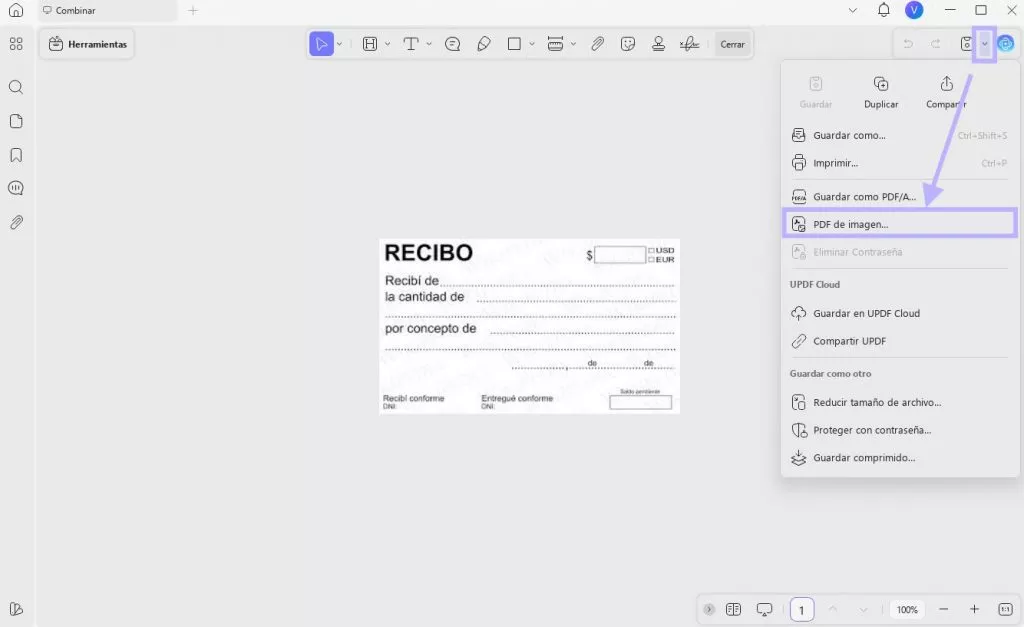The width and height of the screenshot is (1024, 627).
Task: Open the sticker tool icon
Action: coord(628,44)
